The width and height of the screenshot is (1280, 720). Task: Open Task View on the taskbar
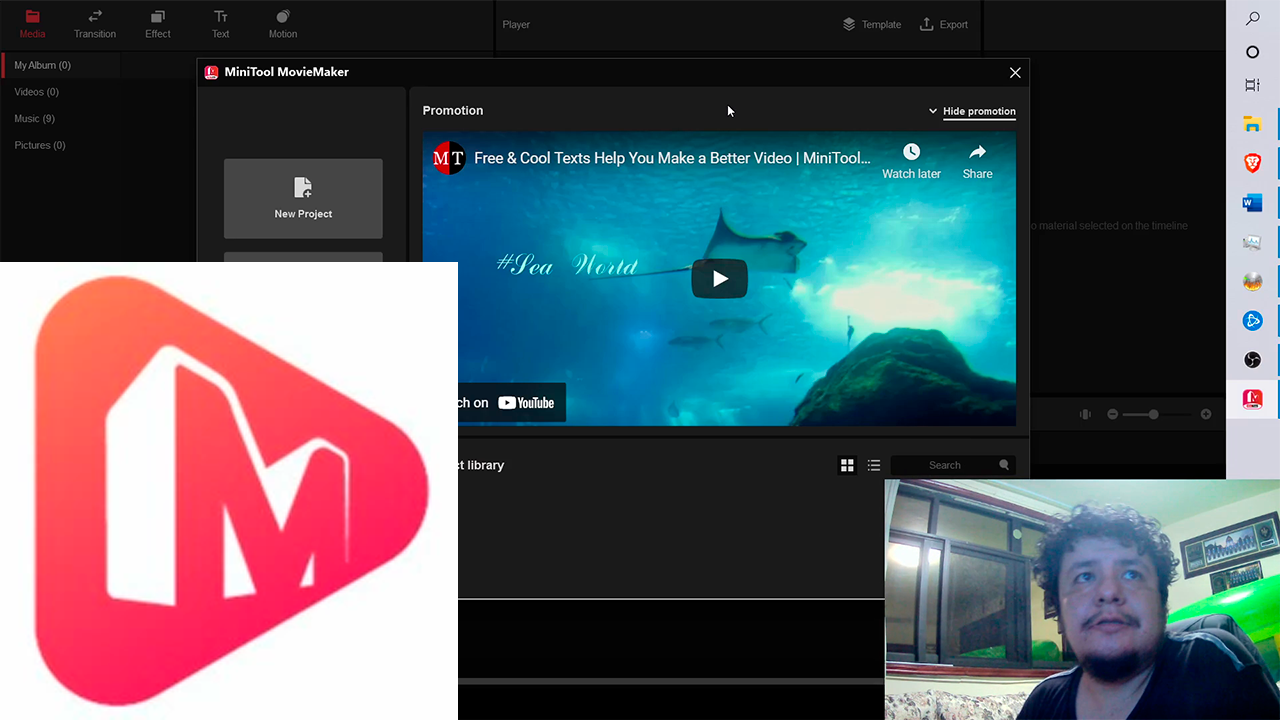click(x=1252, y=86)
